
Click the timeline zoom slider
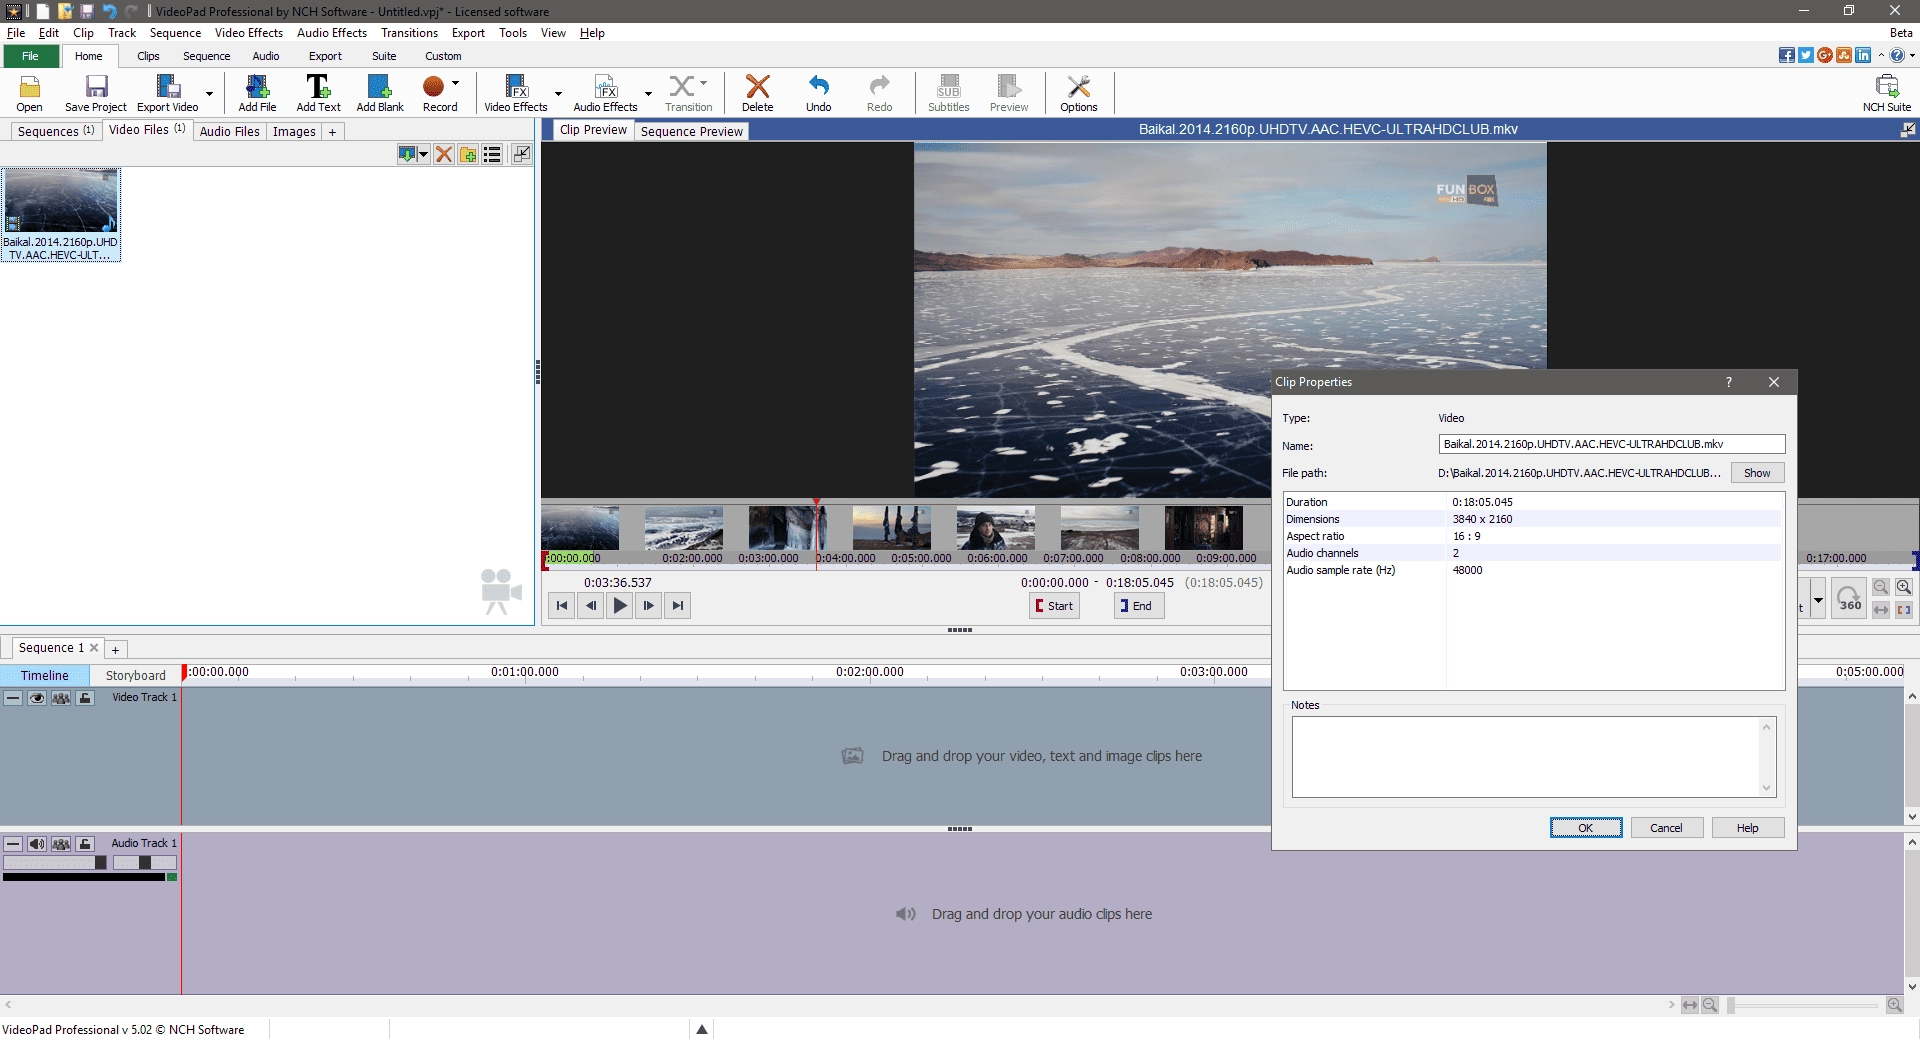(x=1803, y=1005)
